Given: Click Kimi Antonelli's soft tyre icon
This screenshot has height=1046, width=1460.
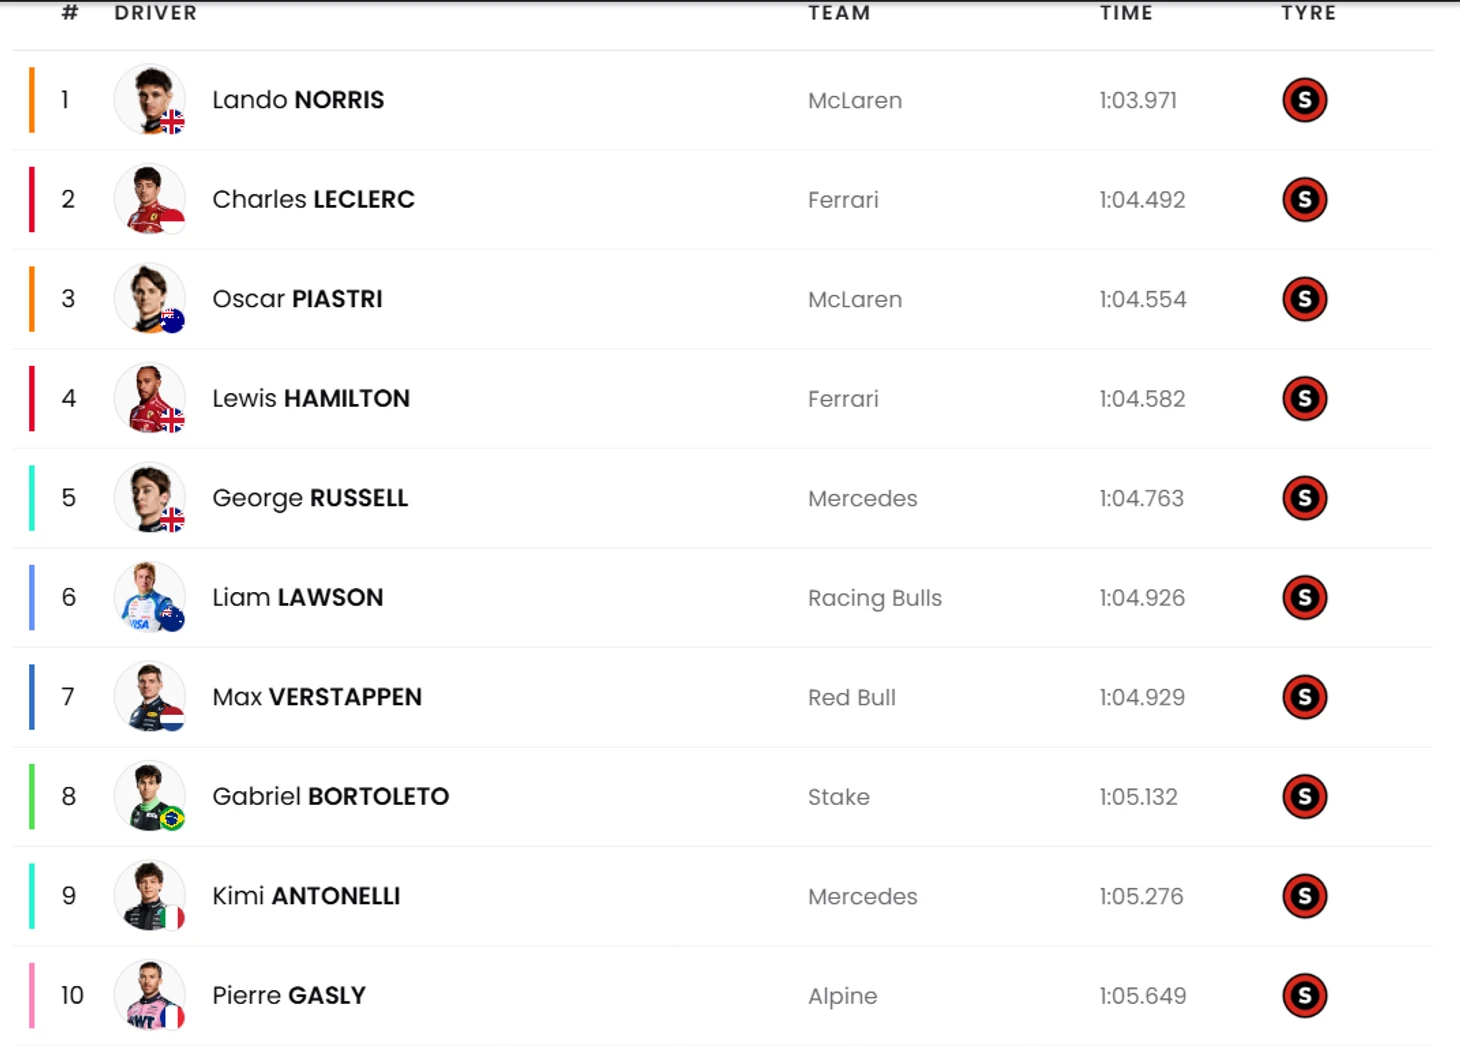Looking at the screenshot, I should [1304, 896].
